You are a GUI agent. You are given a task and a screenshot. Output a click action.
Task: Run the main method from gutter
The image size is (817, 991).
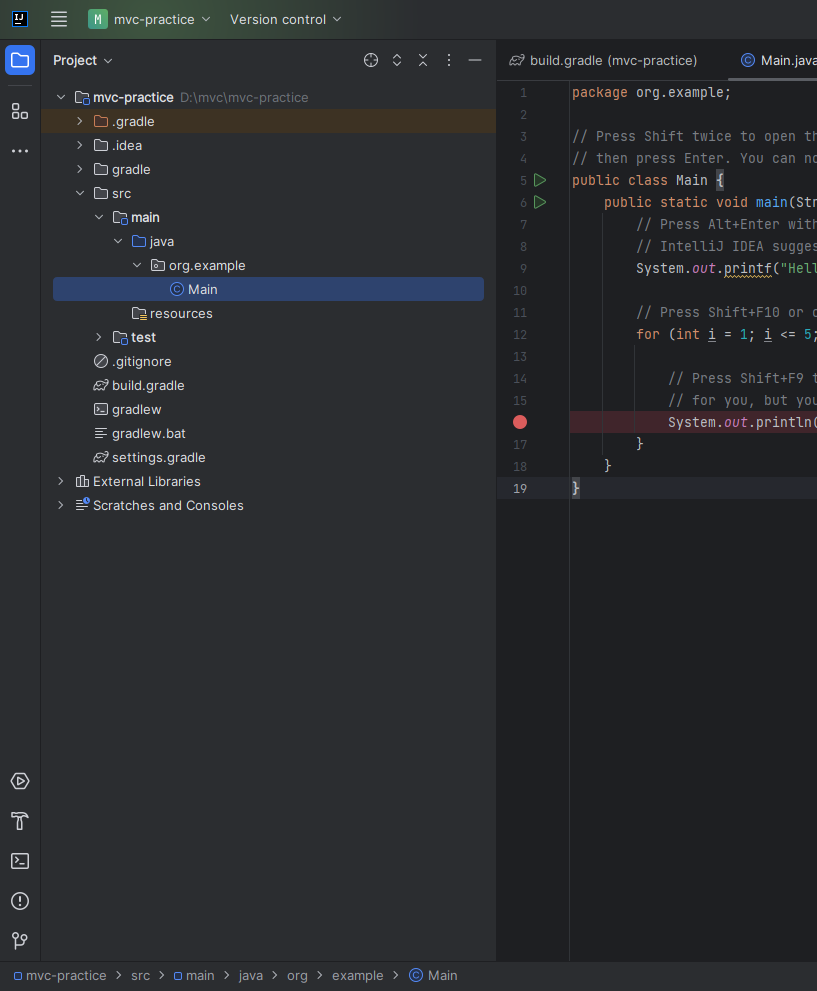[x=540, y=202]
